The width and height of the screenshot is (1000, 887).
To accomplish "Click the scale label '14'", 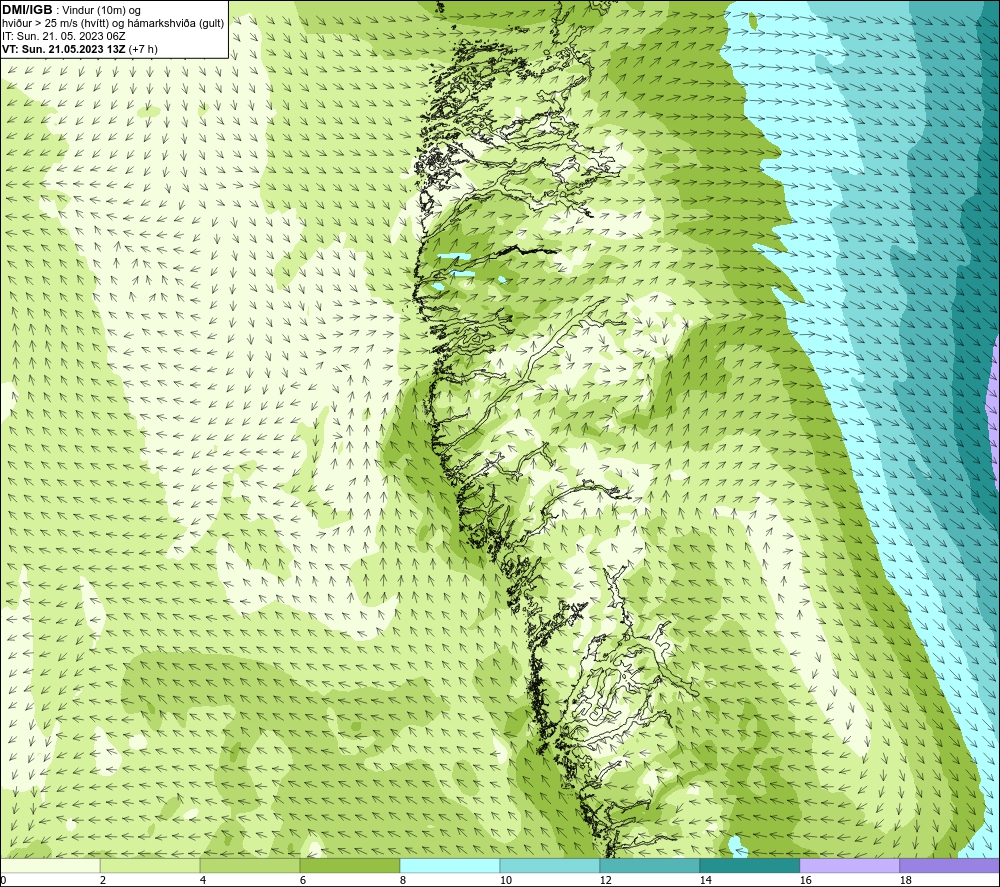I will point(705,881).
